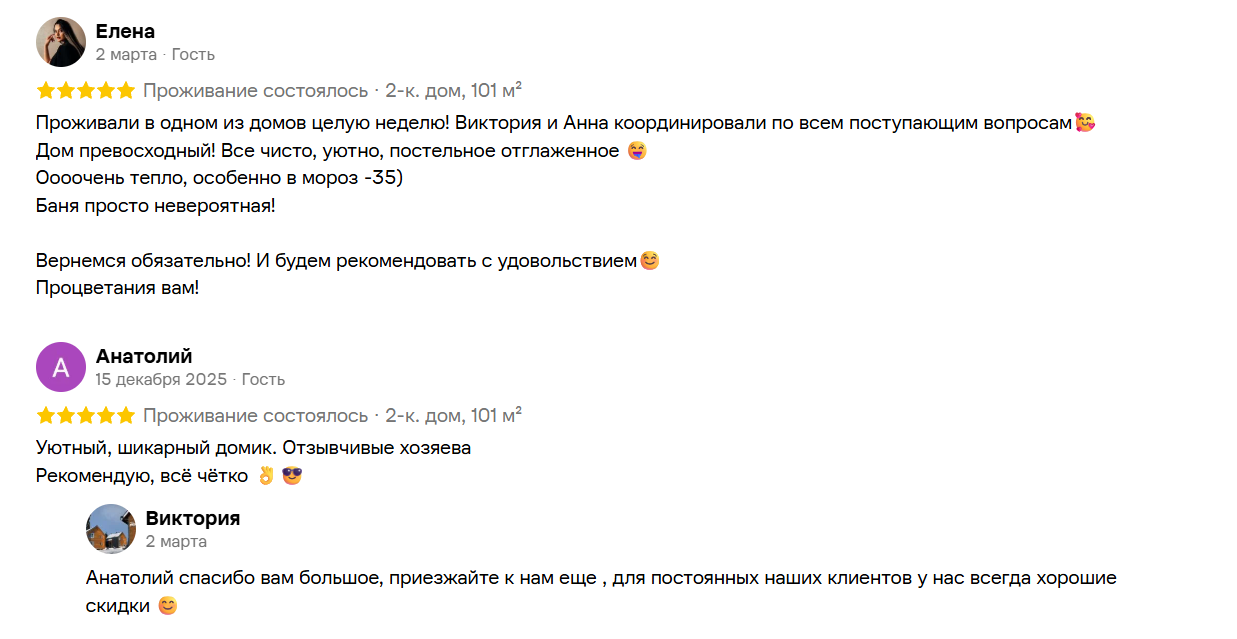Click the reviewer name Елена

click(x=125, y=31)
